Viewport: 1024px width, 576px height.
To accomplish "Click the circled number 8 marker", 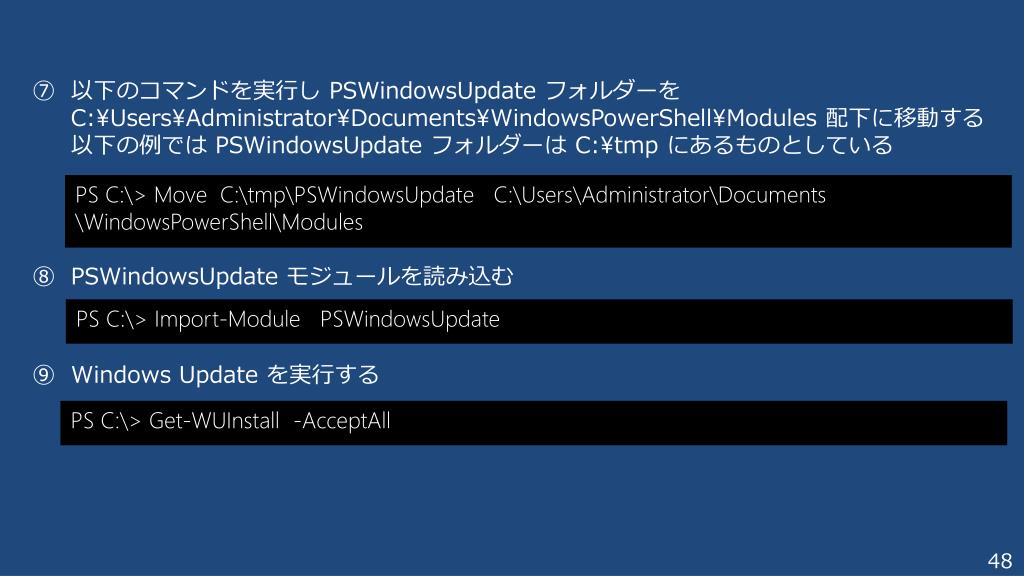I will 44,276.
